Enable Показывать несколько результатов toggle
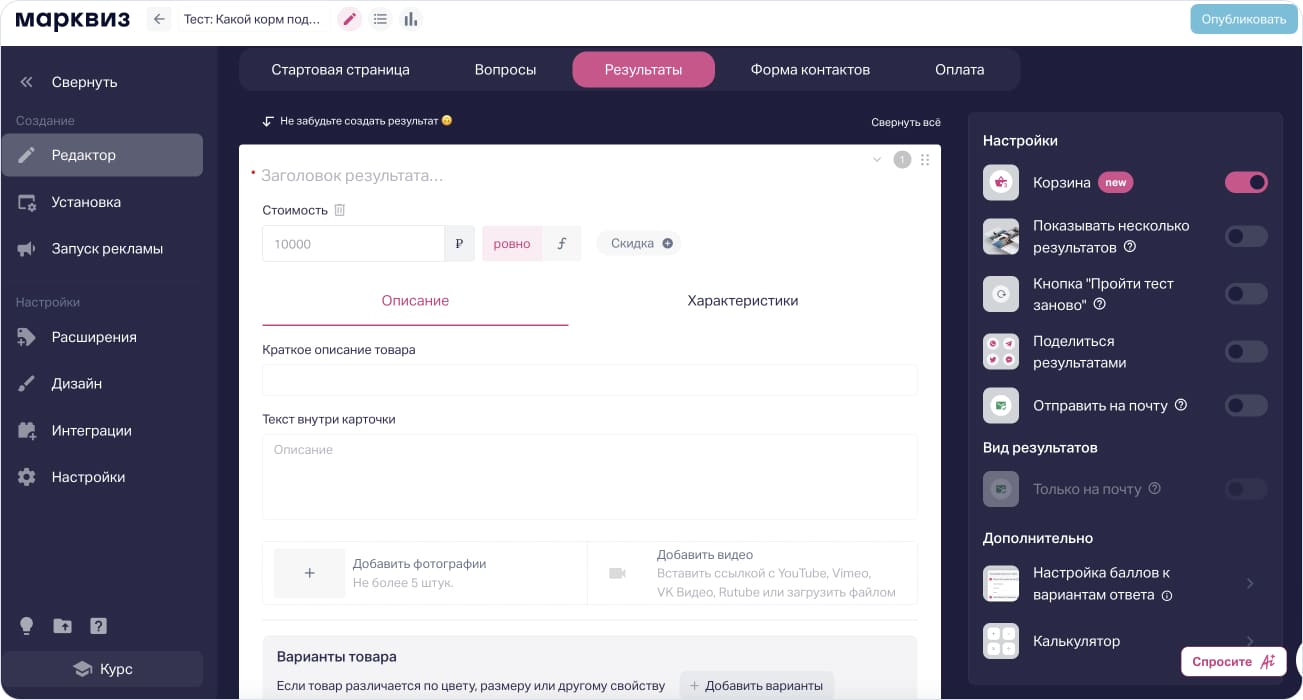This screenshot has width=1303, height=700. (x=1246, y=236)
